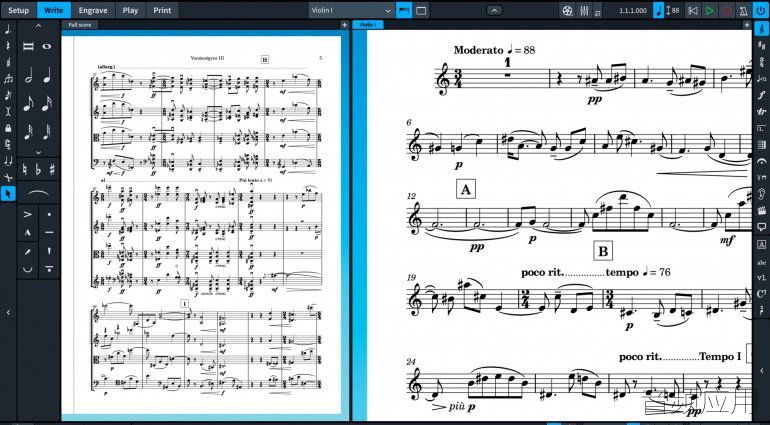Image resolution: width=770 pixels, height=425 pixels.
Task: Rewind to beginning of flow
Action: pyautogui.click(x=692, y=10)
